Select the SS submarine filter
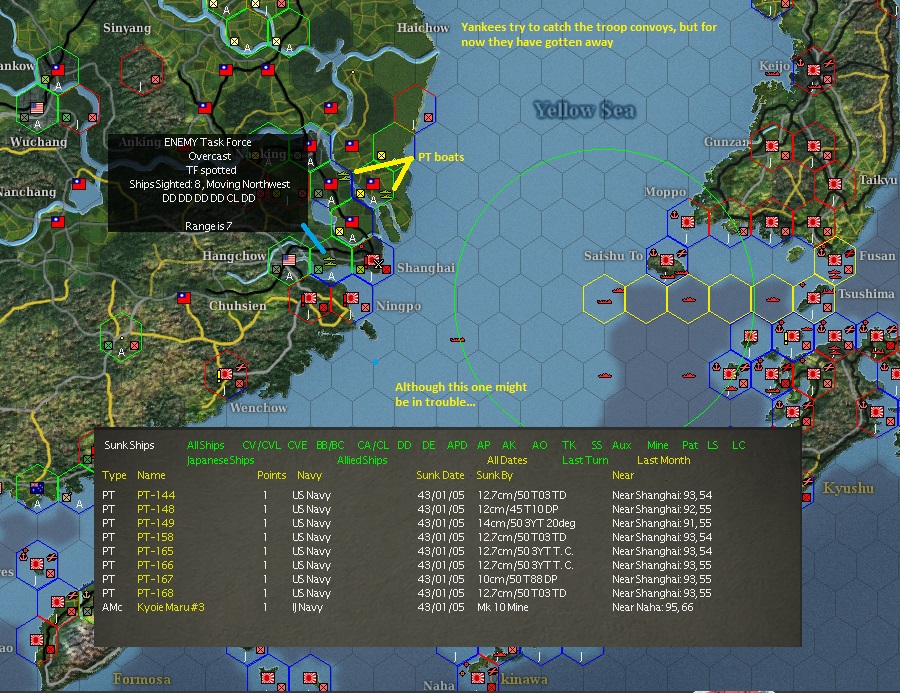Viewport: 900px width, 693px height. click(x=597, y=445)
